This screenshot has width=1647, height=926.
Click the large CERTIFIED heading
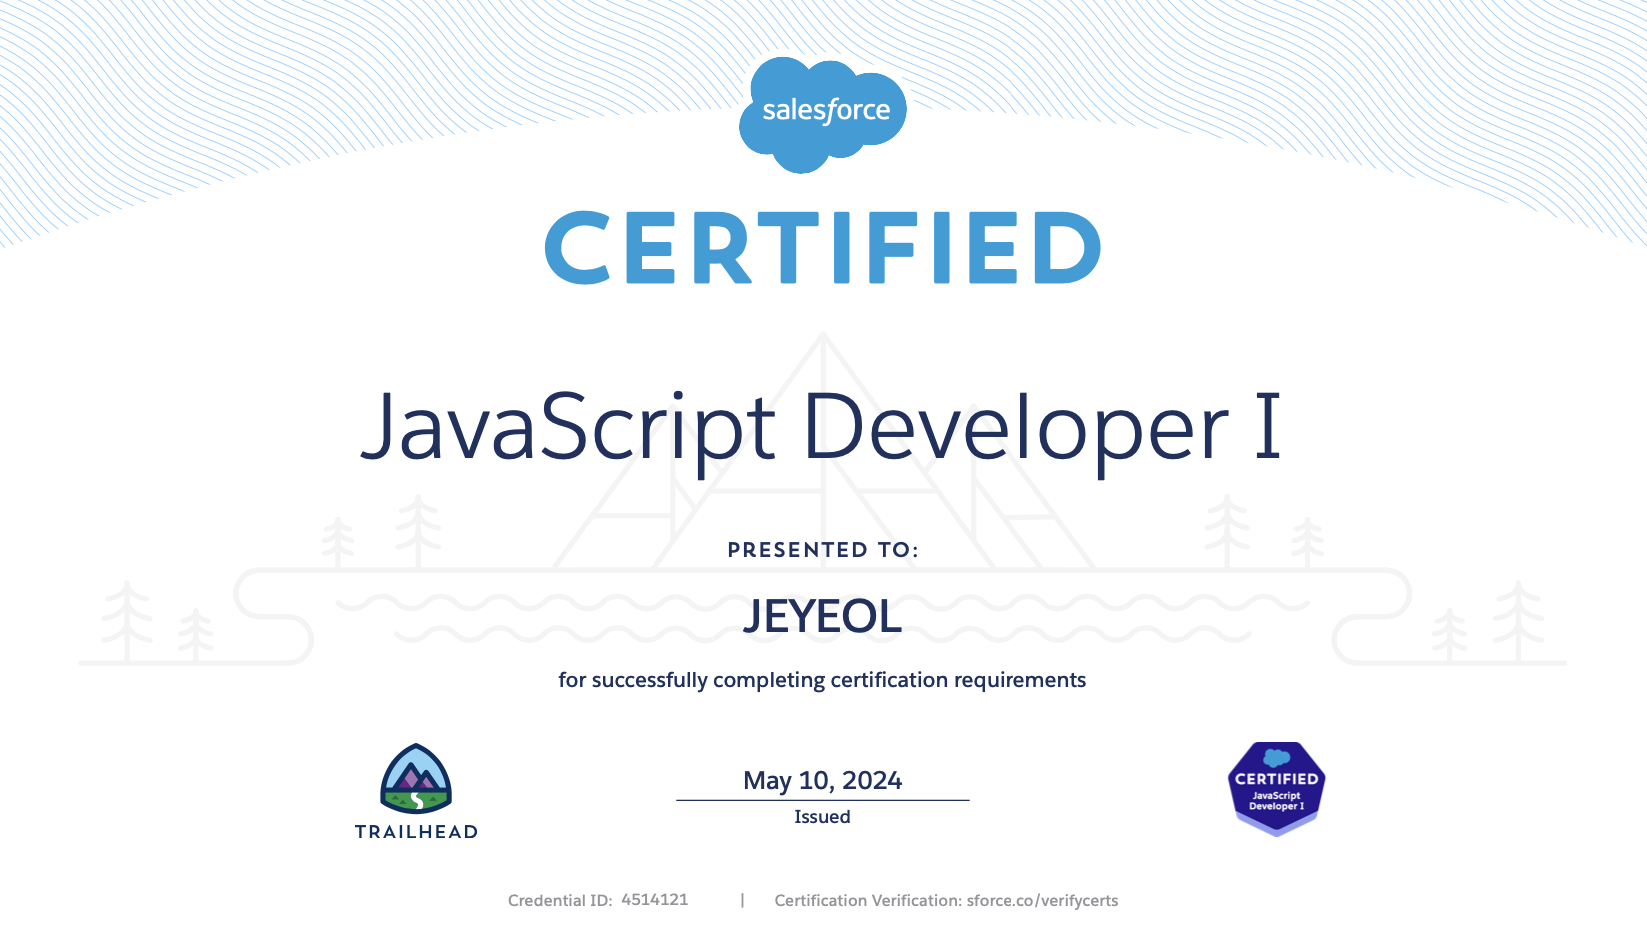pos(822,247)
